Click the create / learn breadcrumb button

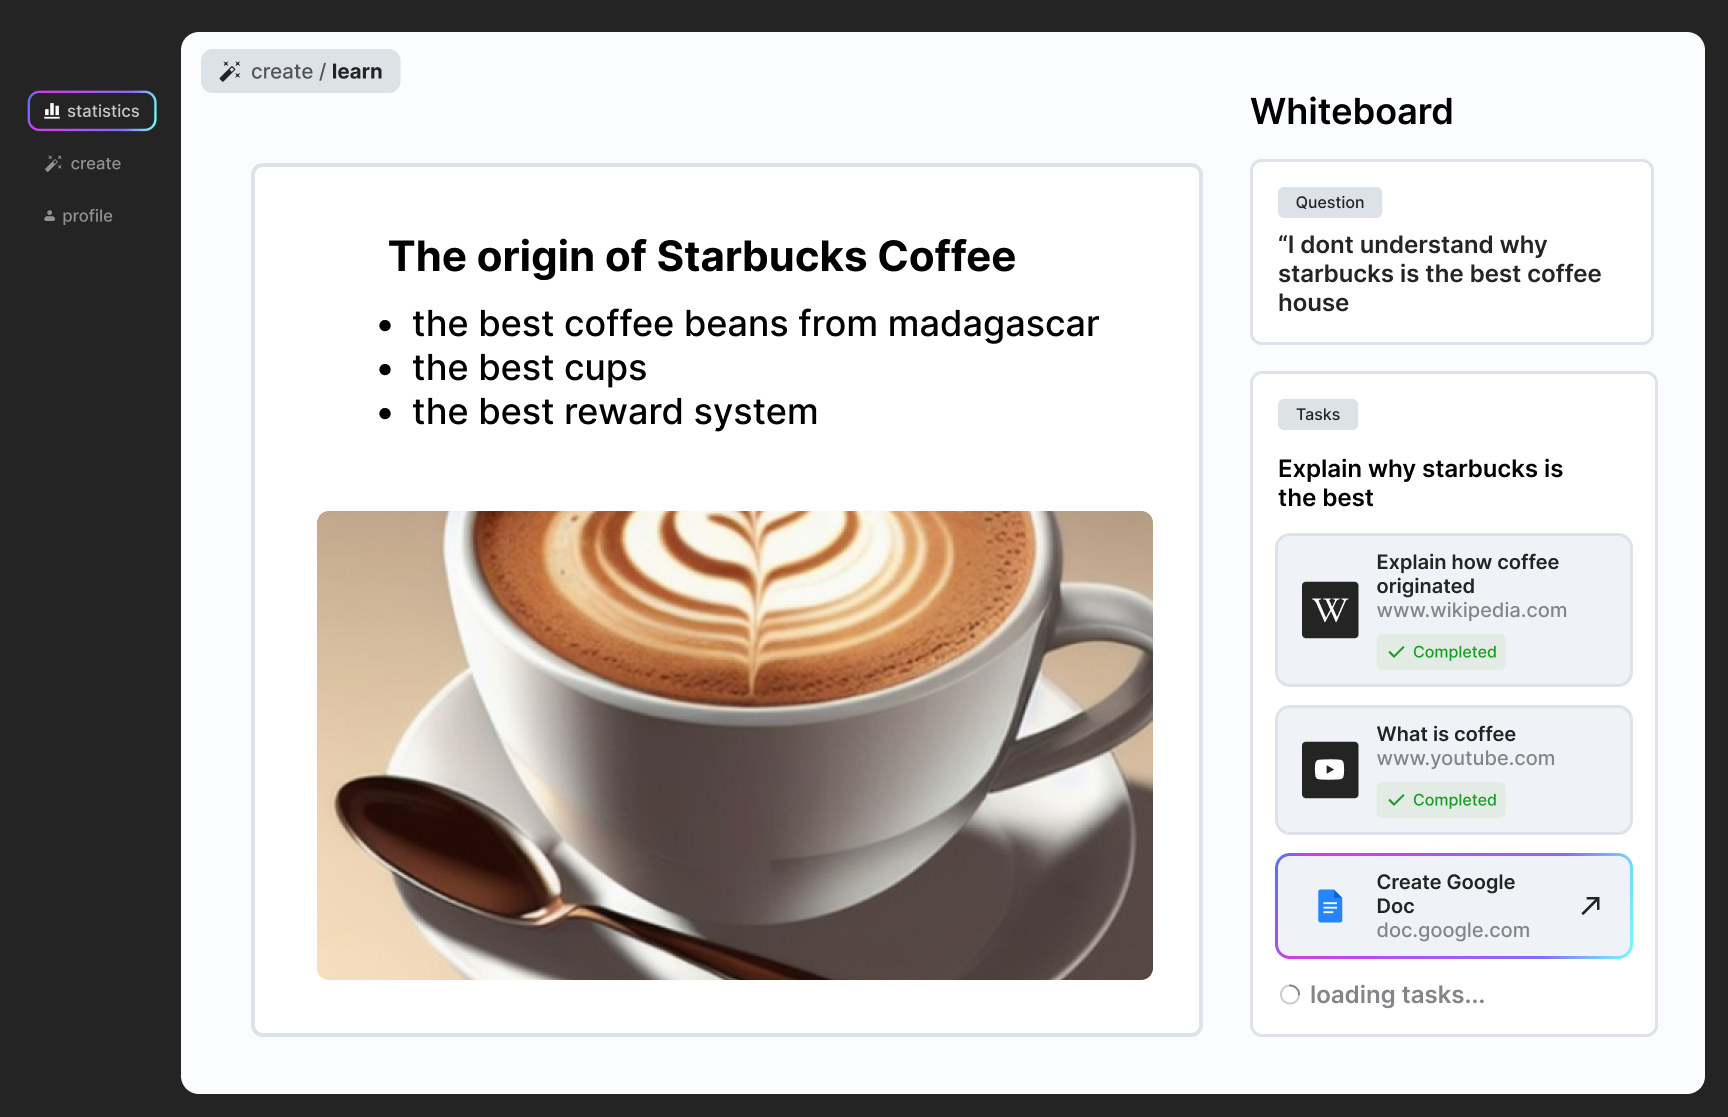(301, 71)
